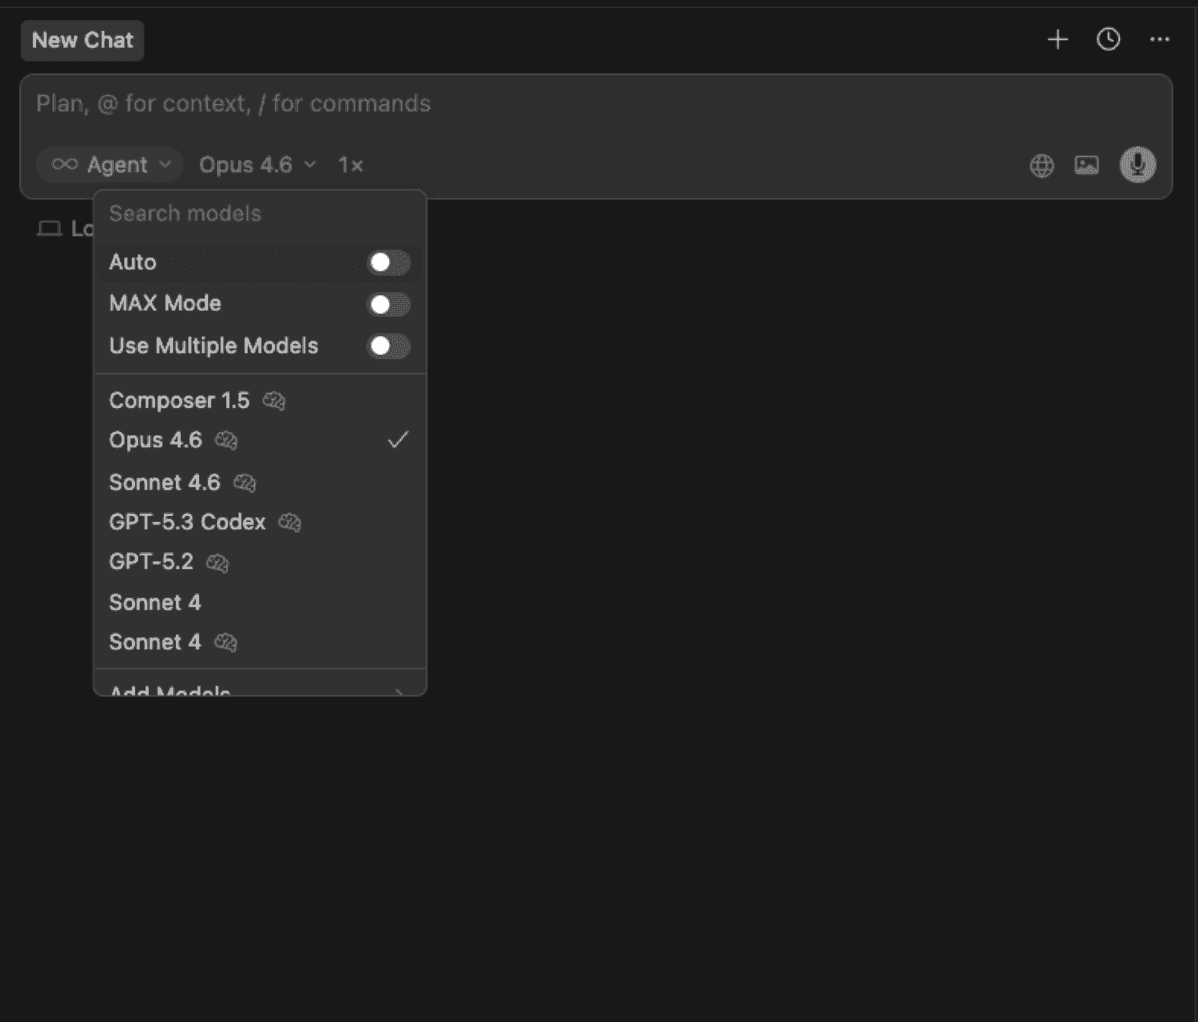Screen dimensions: 1198x1022
Task: Open the three-dot more options menu
Action: (x=1159, y=40)
